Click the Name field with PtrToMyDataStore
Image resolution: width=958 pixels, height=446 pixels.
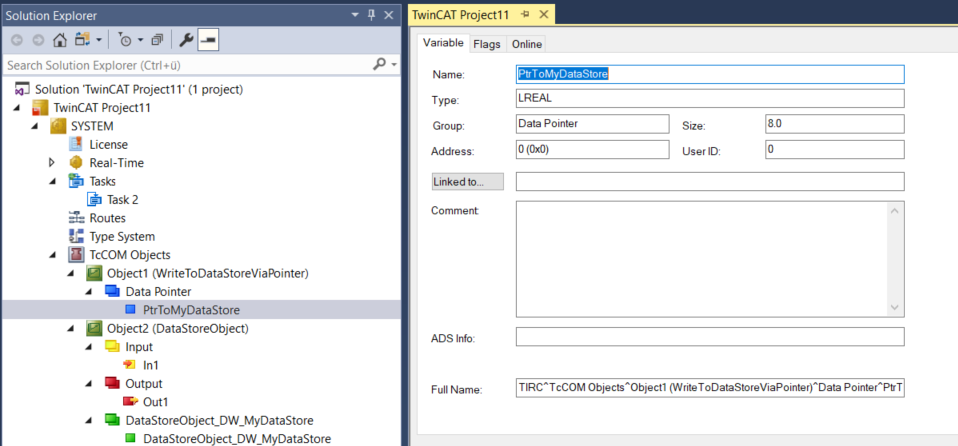tap(710, 74)
